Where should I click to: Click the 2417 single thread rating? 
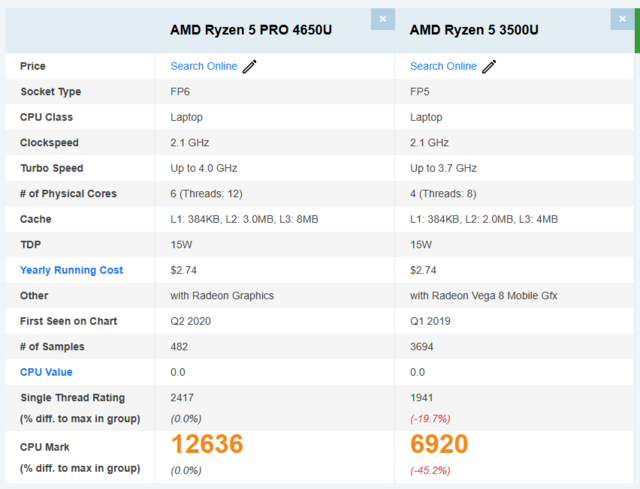click(x=182, y=398)
